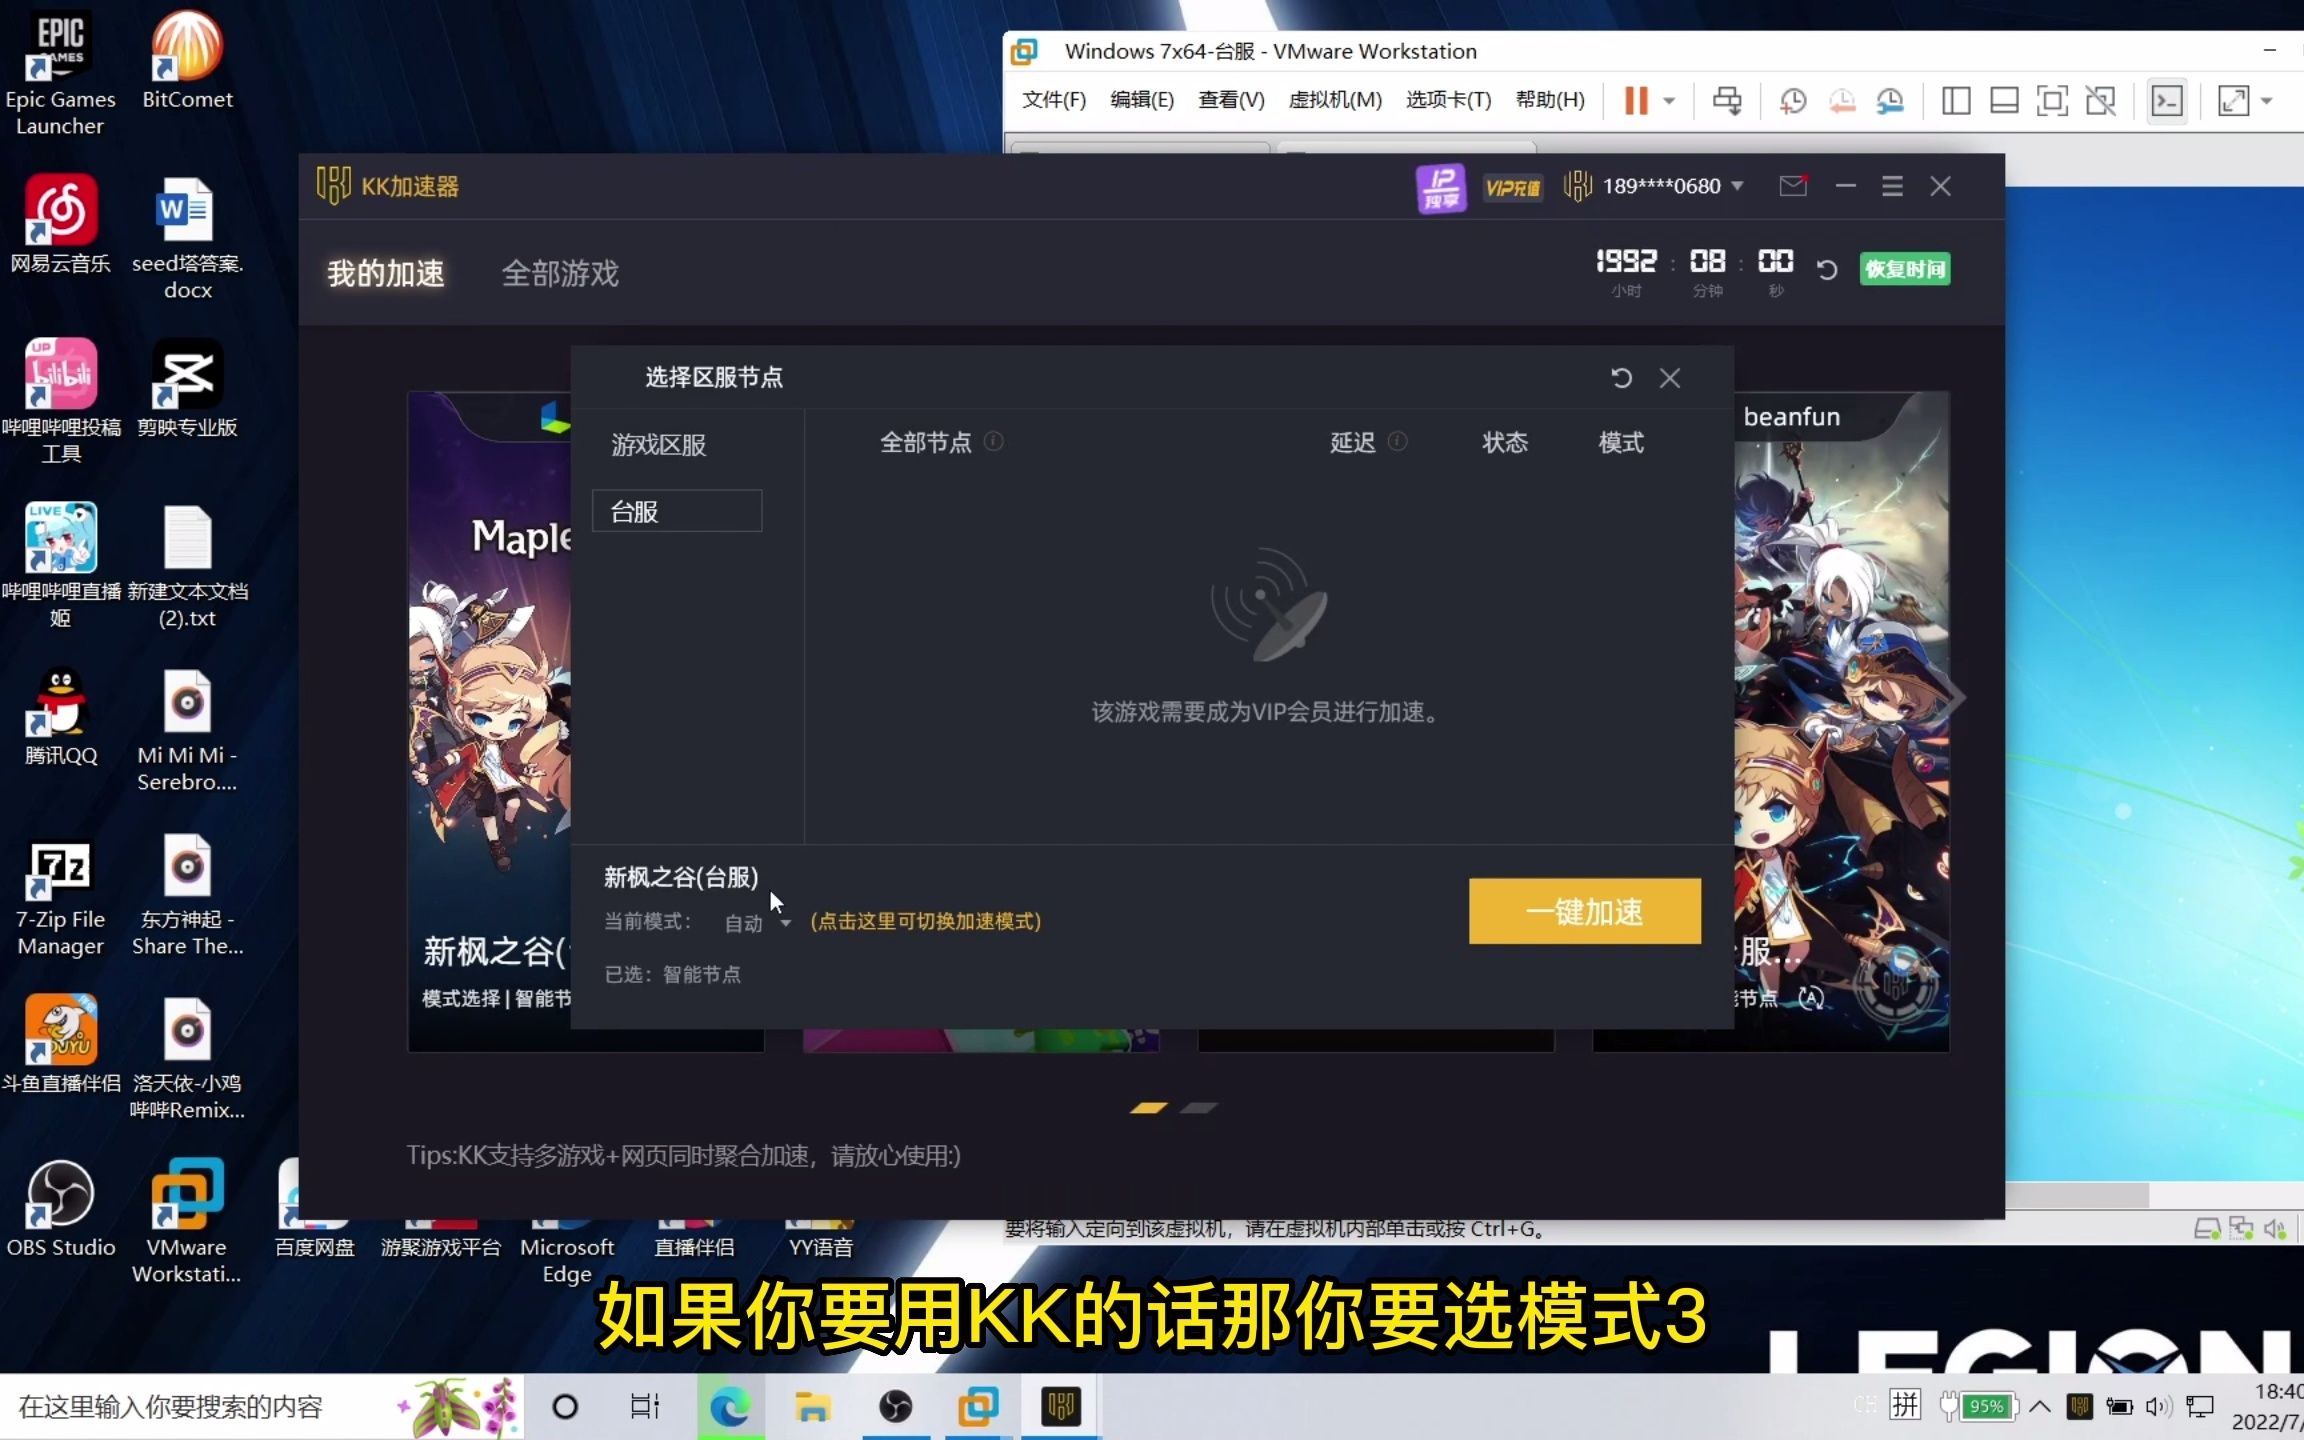Switch to KK加速器 taskbar icon
Image resolution: width=2304 pixels, height=1440 pixels.
tap(1061, 1407)
